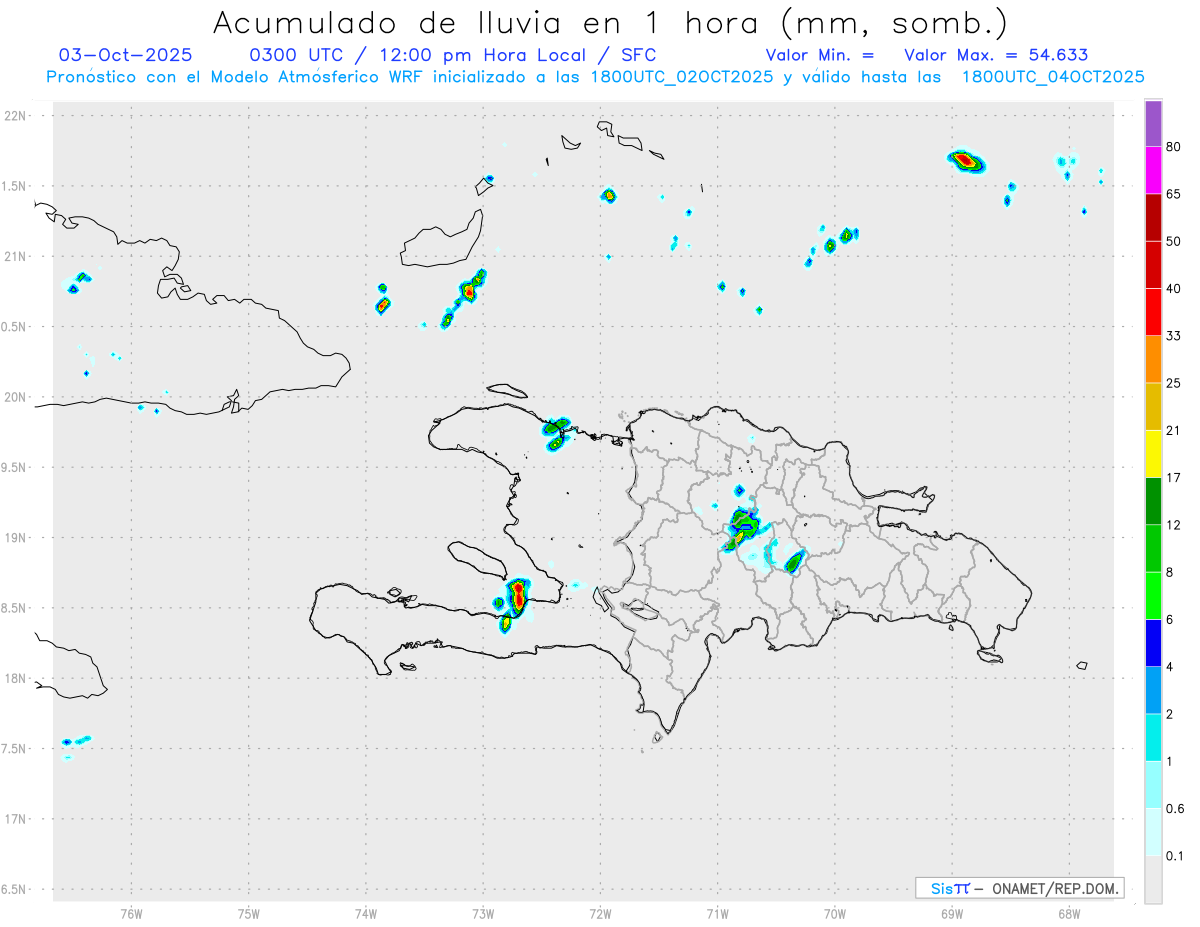Click the legend value '50'
The image size is (1200, 927).
(x=1174, y=241)
